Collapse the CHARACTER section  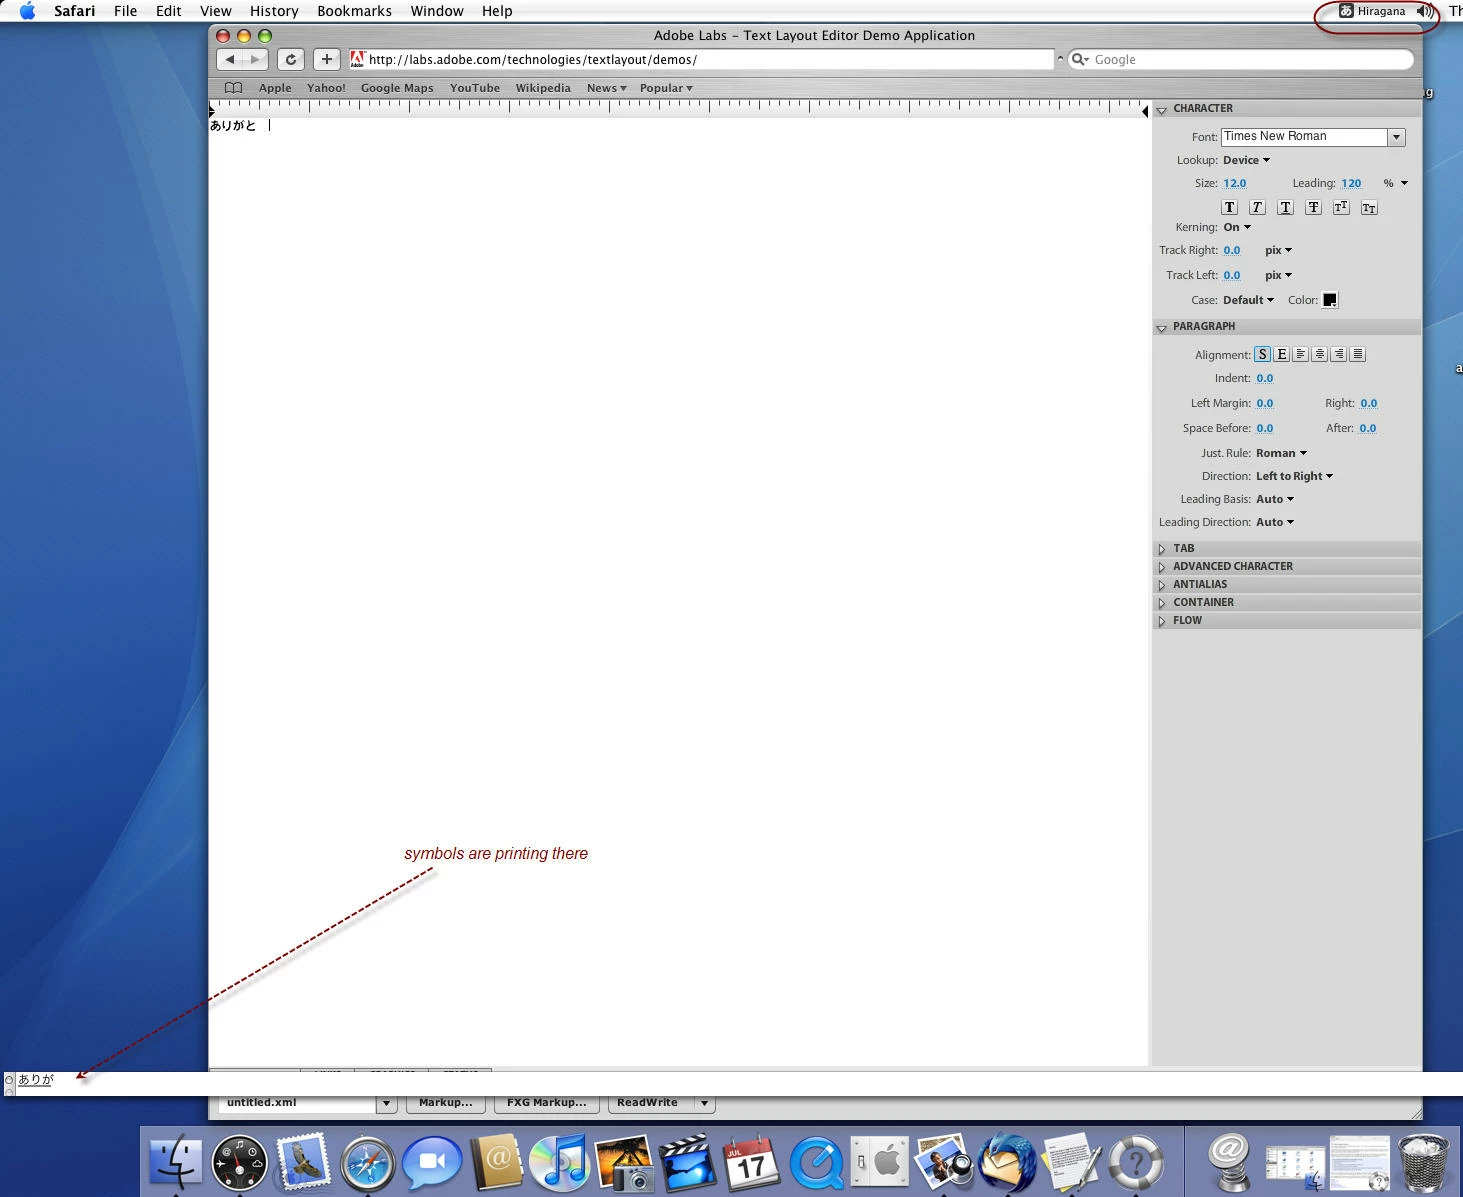1162,110
